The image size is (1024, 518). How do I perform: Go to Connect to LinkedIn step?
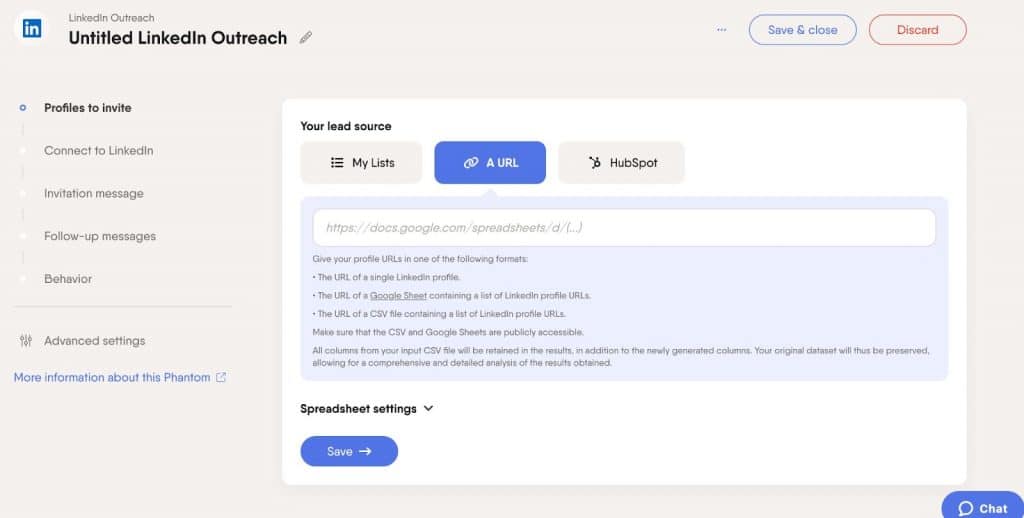[99, 150]
